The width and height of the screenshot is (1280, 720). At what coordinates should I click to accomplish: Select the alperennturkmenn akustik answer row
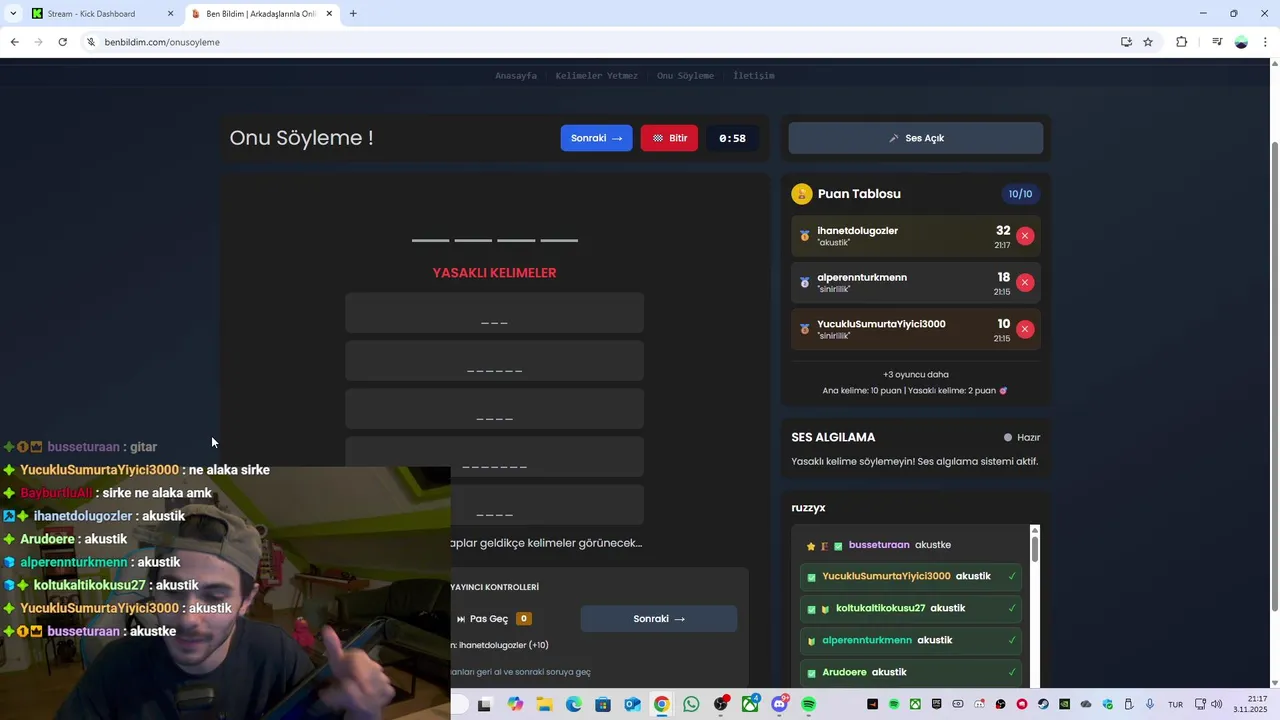click(x=913, y=640)
